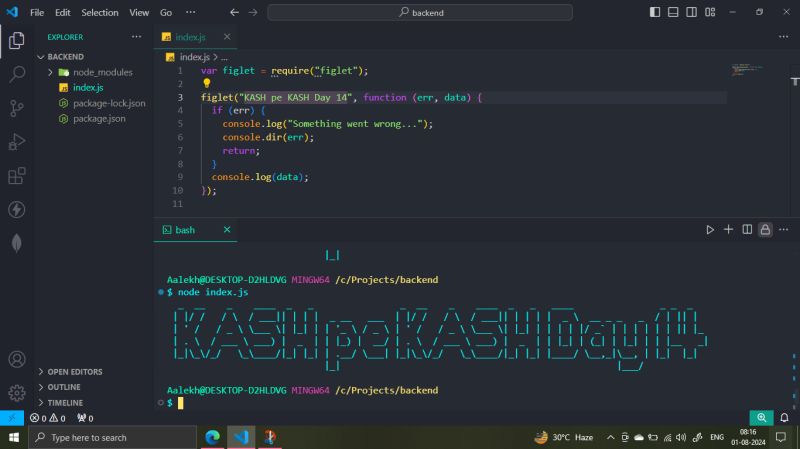Open the overflow menu ellipsis in menu bar
This screenshot has width=800, height=449.
190,12
